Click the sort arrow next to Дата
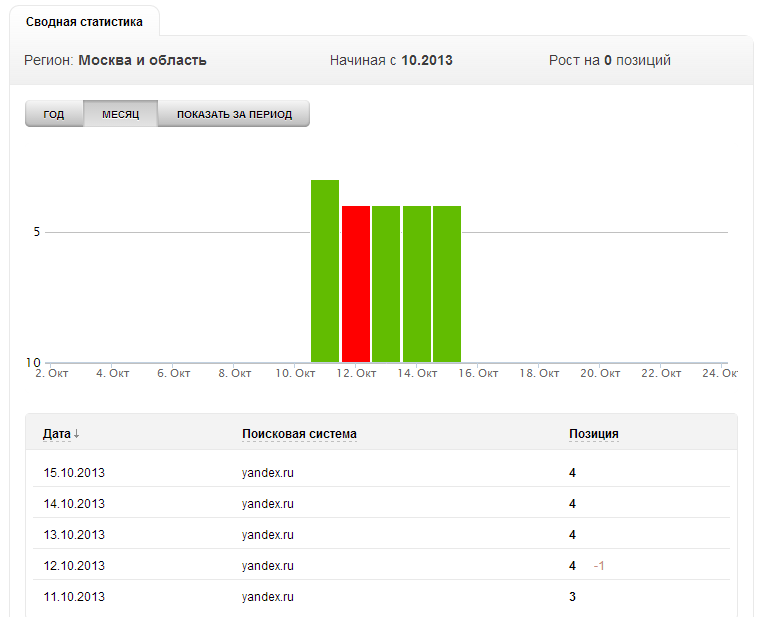This screenshot has height=617, width=762. 76,434
